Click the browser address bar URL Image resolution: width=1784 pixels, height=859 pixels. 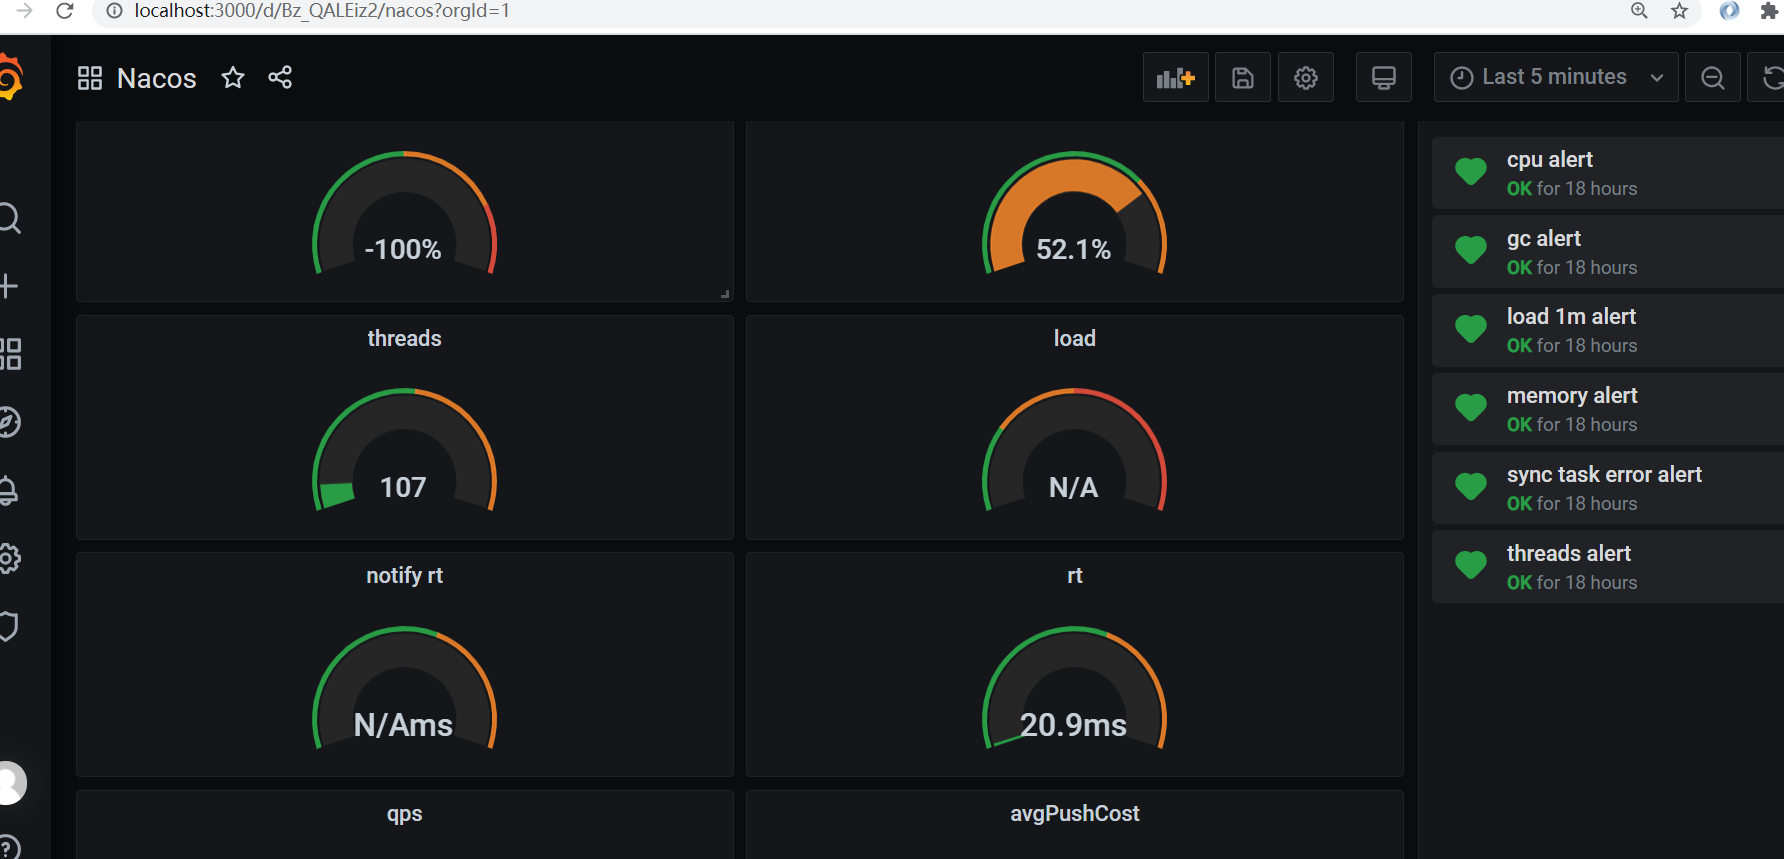click(322, 11)
